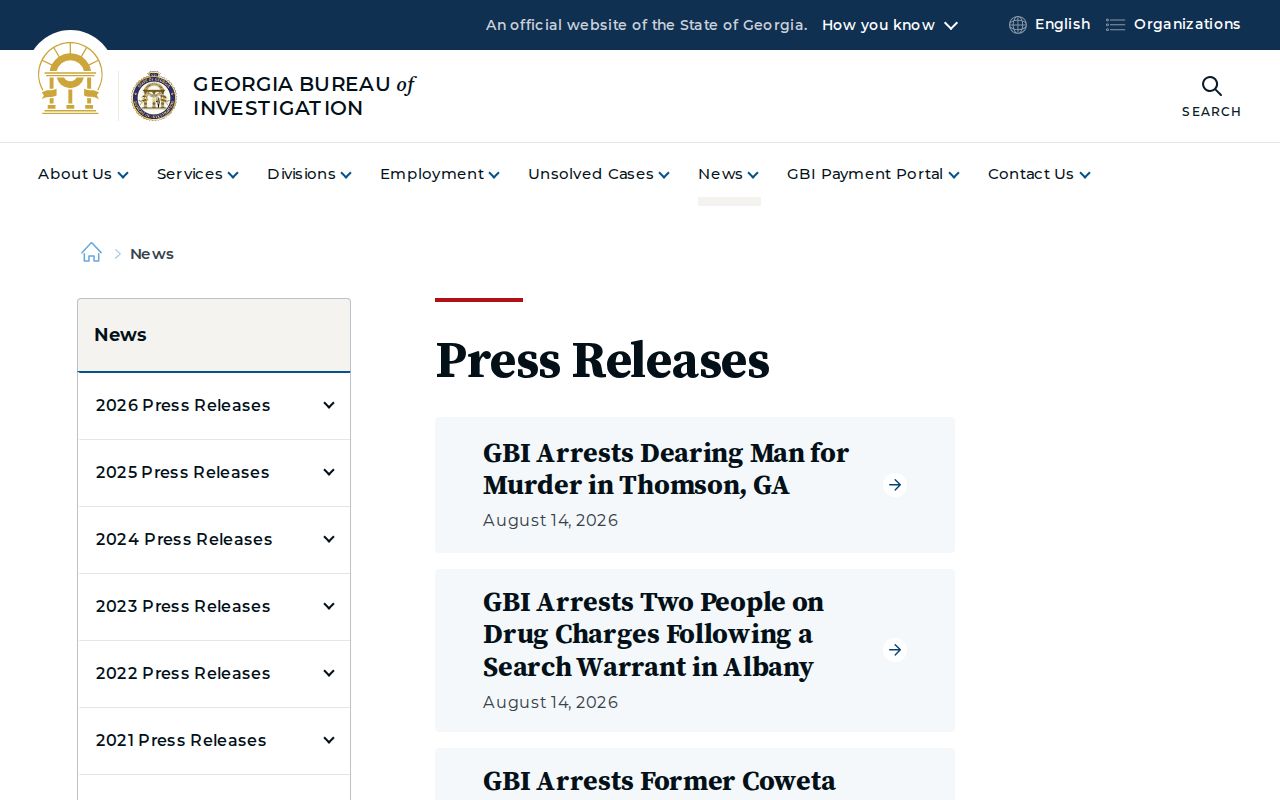Open the News menu
1280x800 pixels.
pyautogui.click(x=728, y=174)
